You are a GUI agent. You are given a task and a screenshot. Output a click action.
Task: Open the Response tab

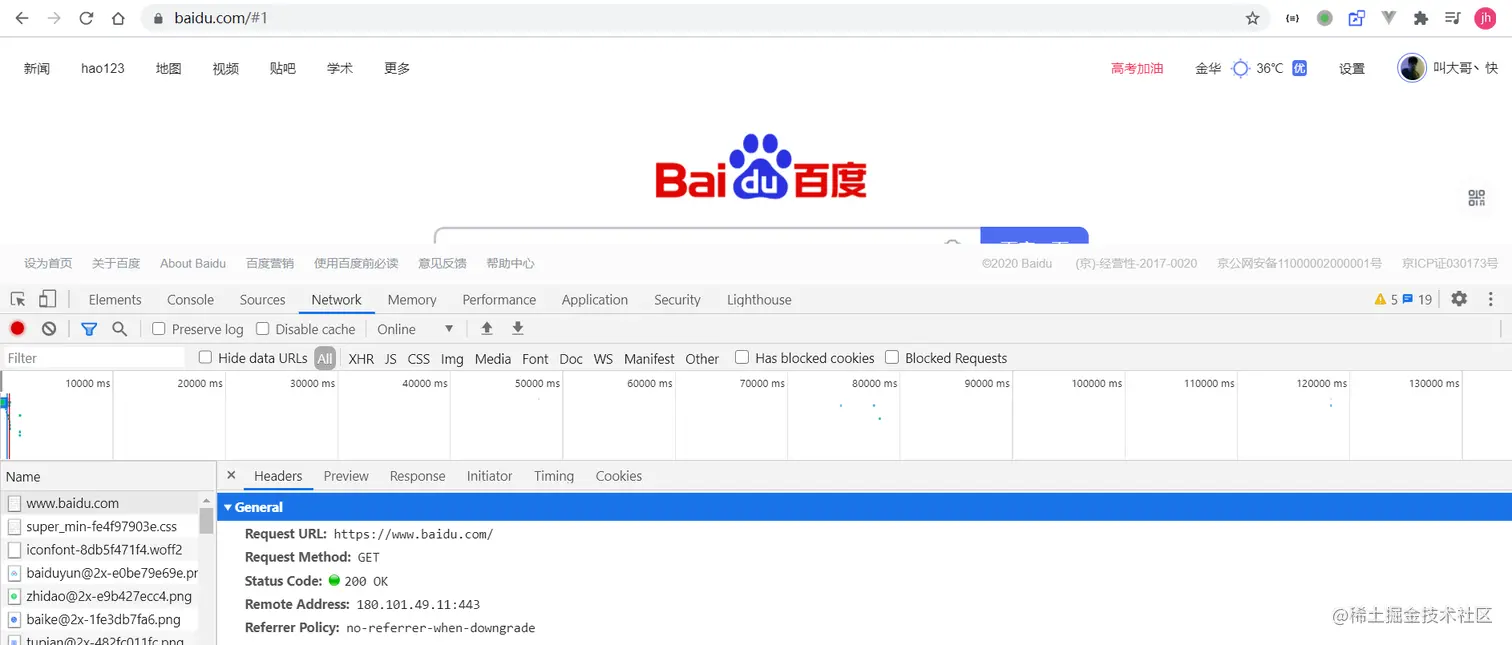coord(417,476)
